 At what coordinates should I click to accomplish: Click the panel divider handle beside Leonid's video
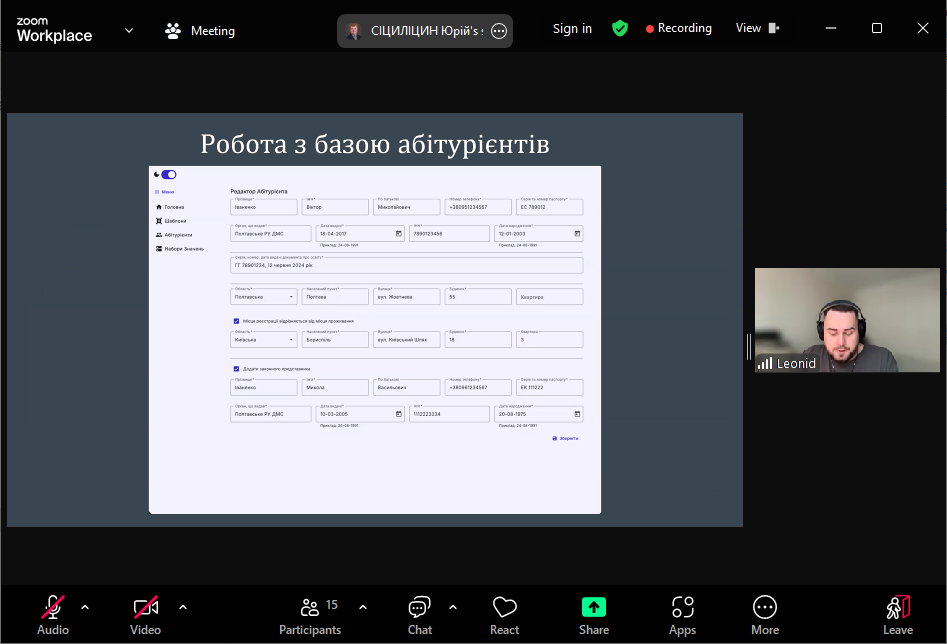(749, 346)
